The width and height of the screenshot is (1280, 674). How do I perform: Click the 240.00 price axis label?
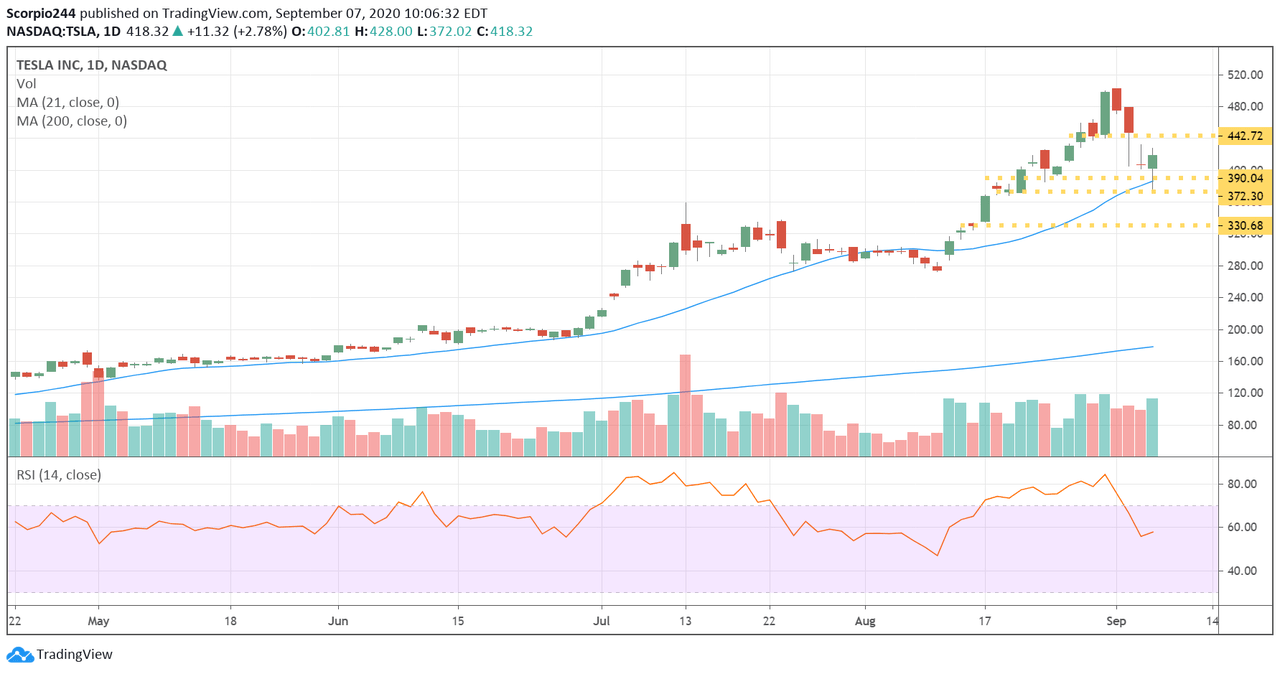(x=1245, y=297)
